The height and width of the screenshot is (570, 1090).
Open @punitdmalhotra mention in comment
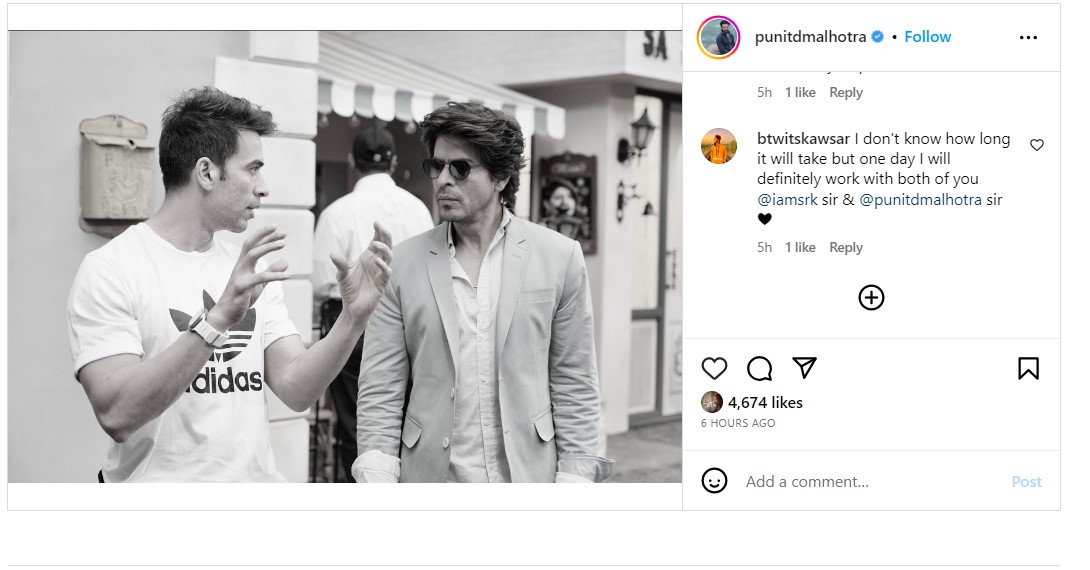point(920,200)
